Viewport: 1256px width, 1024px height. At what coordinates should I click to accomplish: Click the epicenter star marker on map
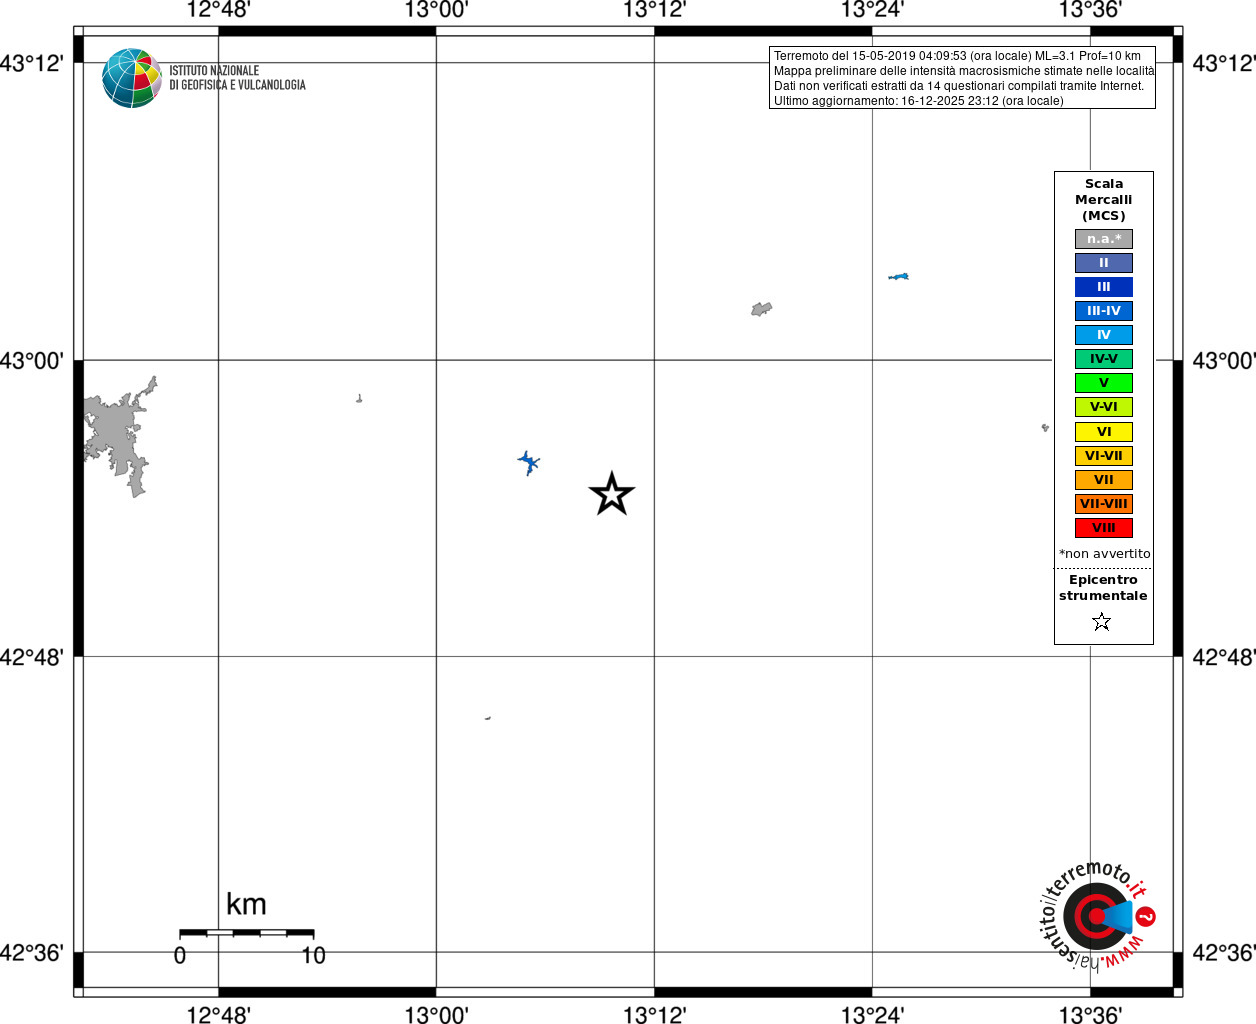612,494
